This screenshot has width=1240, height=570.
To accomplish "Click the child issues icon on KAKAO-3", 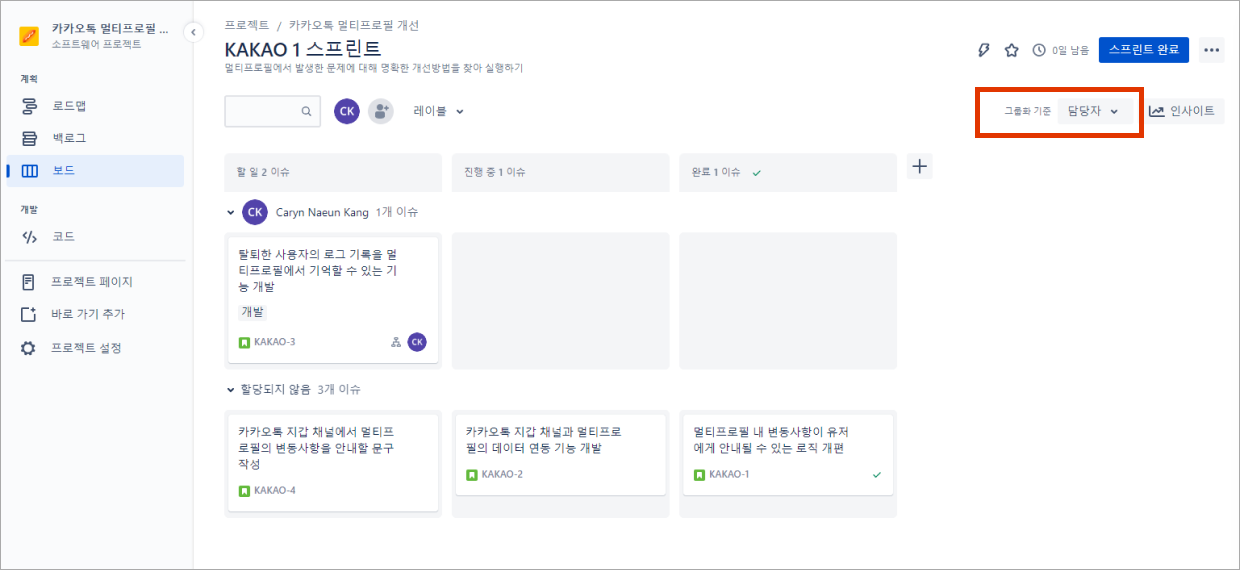I will [x=396, y=342].
